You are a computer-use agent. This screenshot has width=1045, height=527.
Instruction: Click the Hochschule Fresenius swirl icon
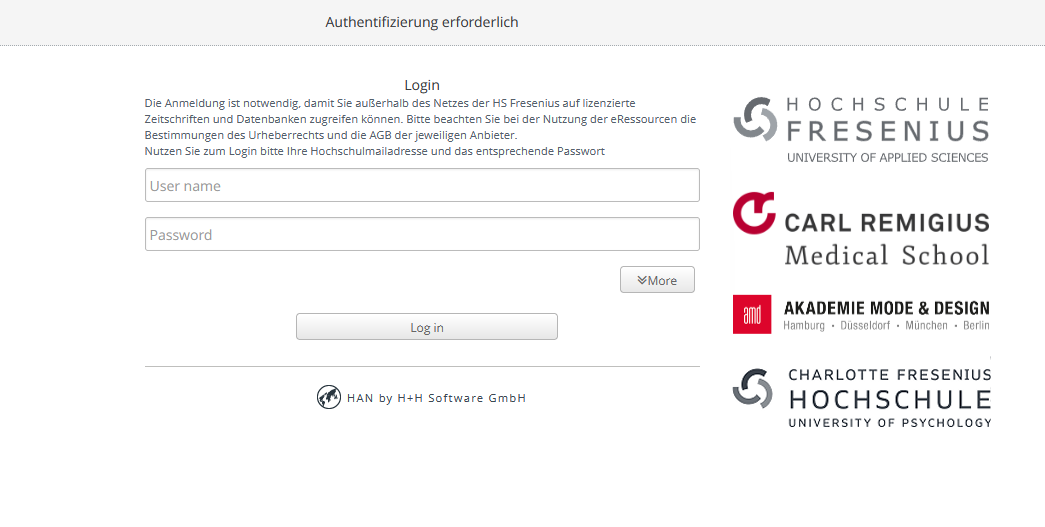(754, 118)
